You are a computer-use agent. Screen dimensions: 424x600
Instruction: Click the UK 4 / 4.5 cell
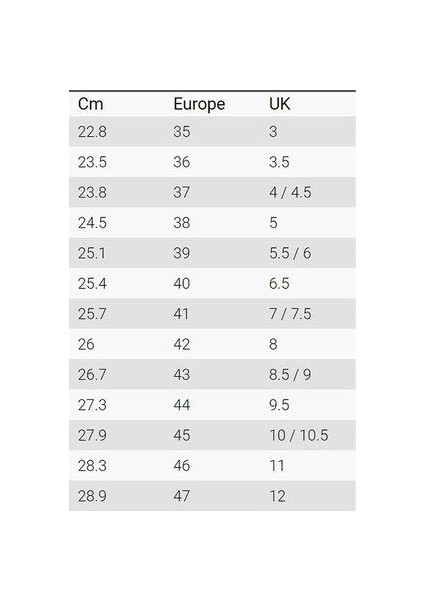290,192
